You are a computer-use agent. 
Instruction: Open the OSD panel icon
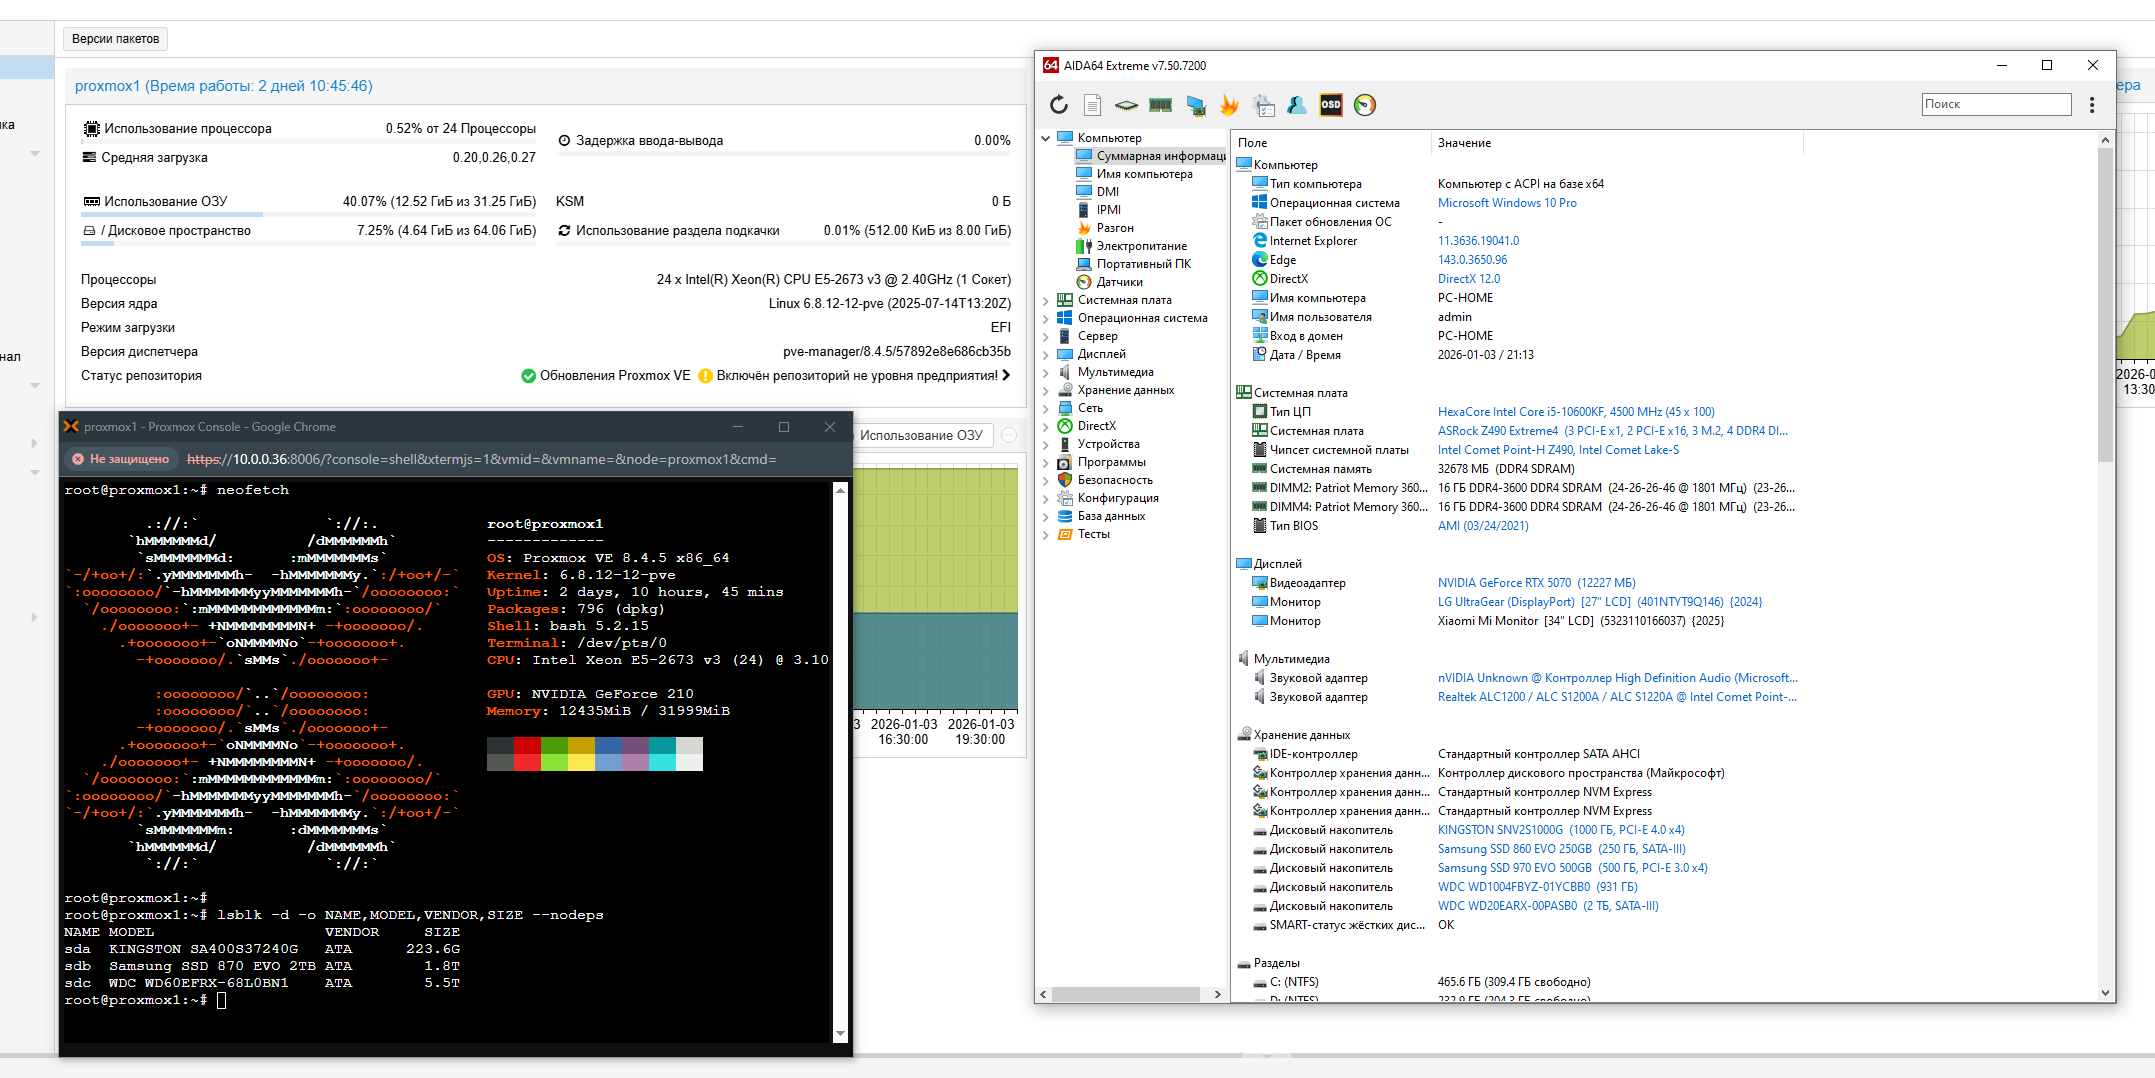coord(1330,105)
